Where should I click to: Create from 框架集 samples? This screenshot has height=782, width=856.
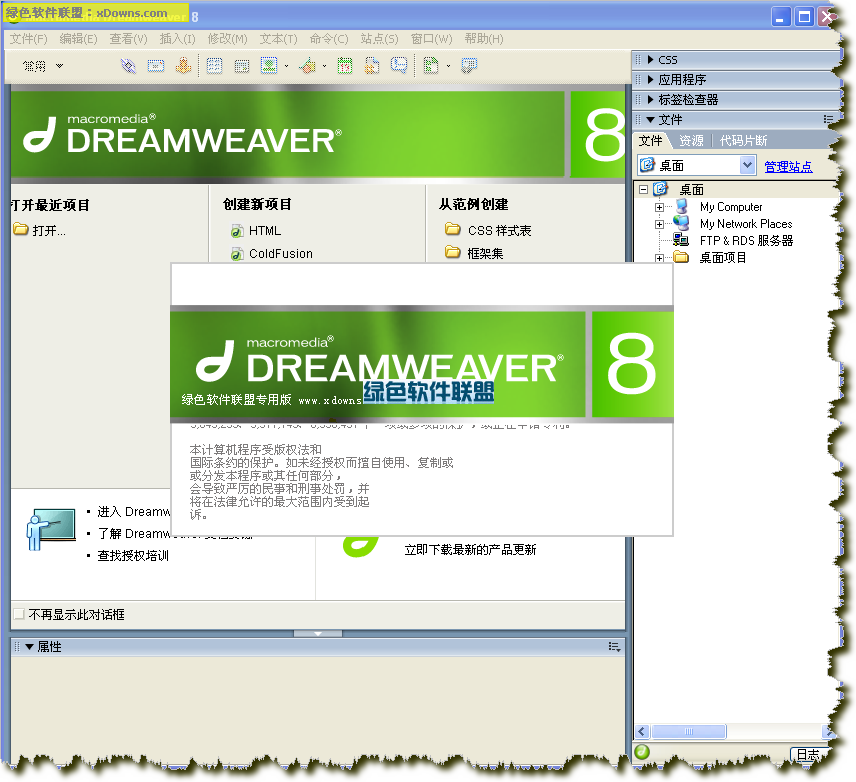point(485,253)
